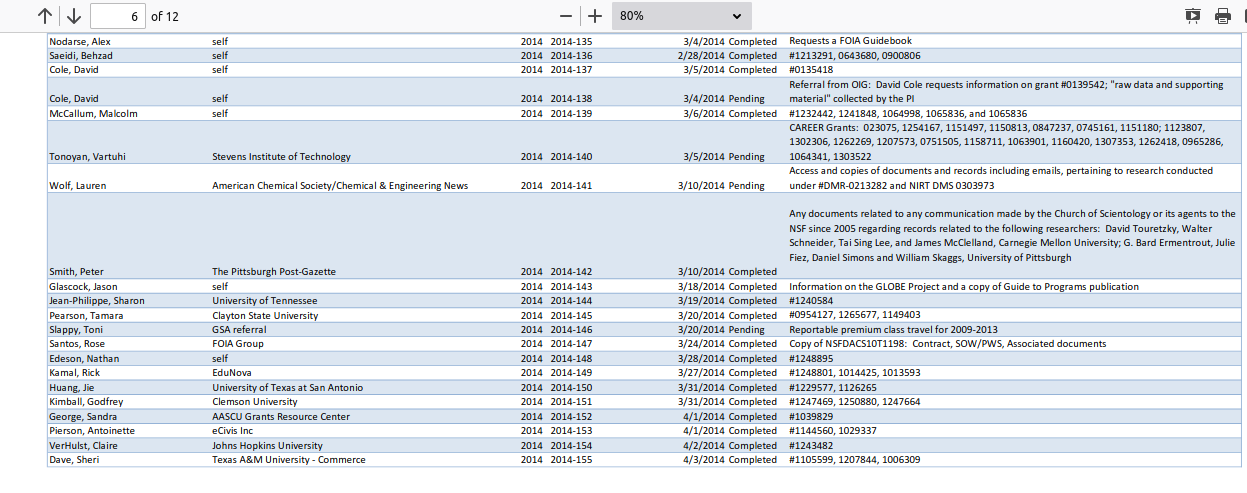The width and height of the screenshot is (1247, 493).
Task: Click AASCU Grants Resource Center cell
Action: [x=281, y=417]
